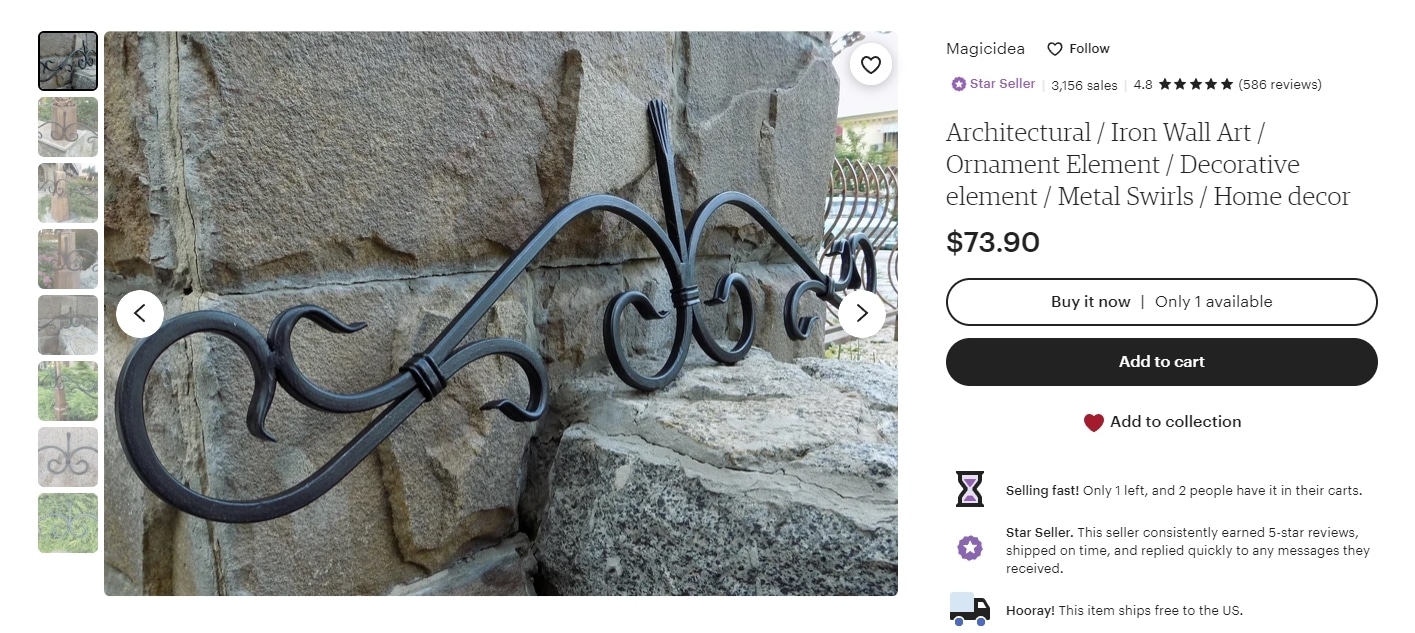
Task: Click Buy it now button
Action: point(1162,302)
